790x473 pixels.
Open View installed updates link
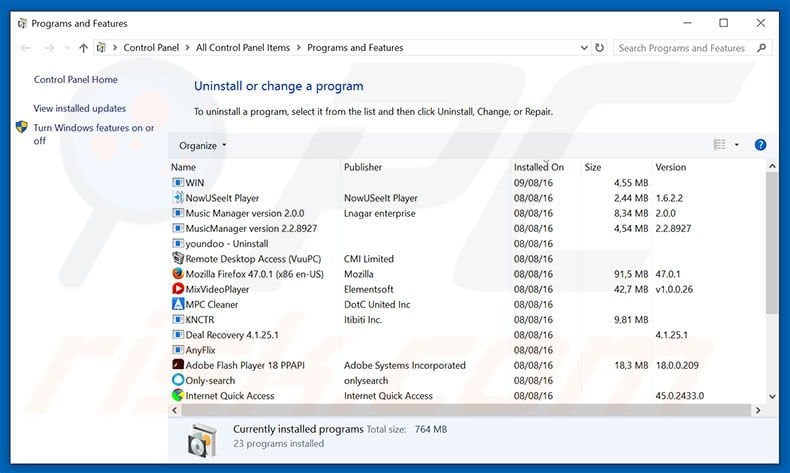pyautogui.click(x=80, y=108)
